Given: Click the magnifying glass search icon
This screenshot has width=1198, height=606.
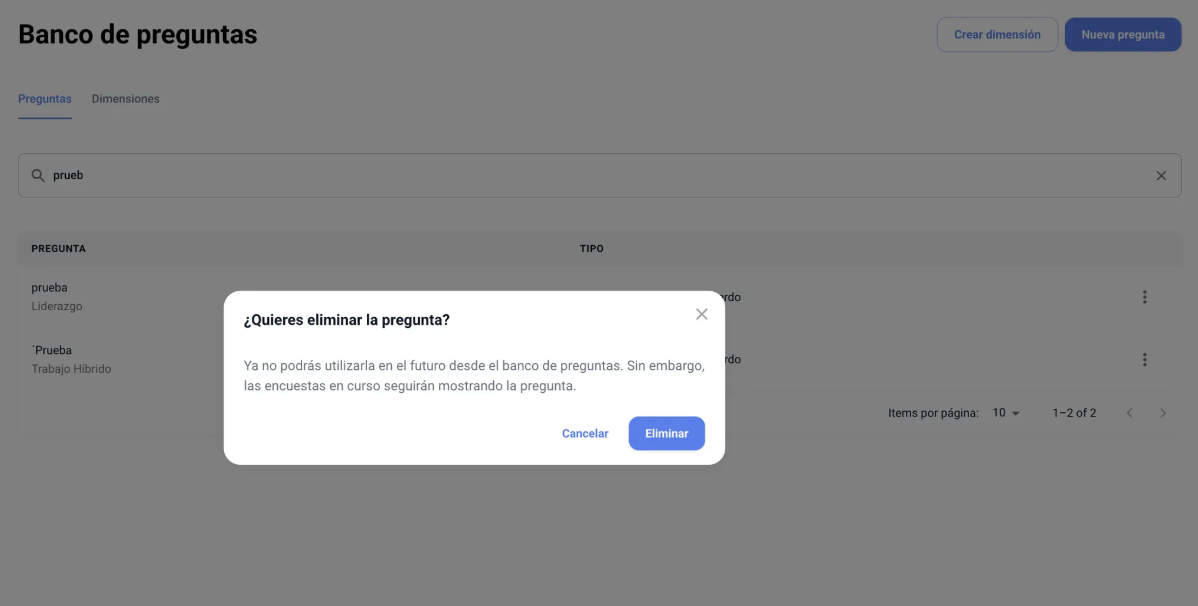Looking at the screenshot, I should (x=38, y=176).
